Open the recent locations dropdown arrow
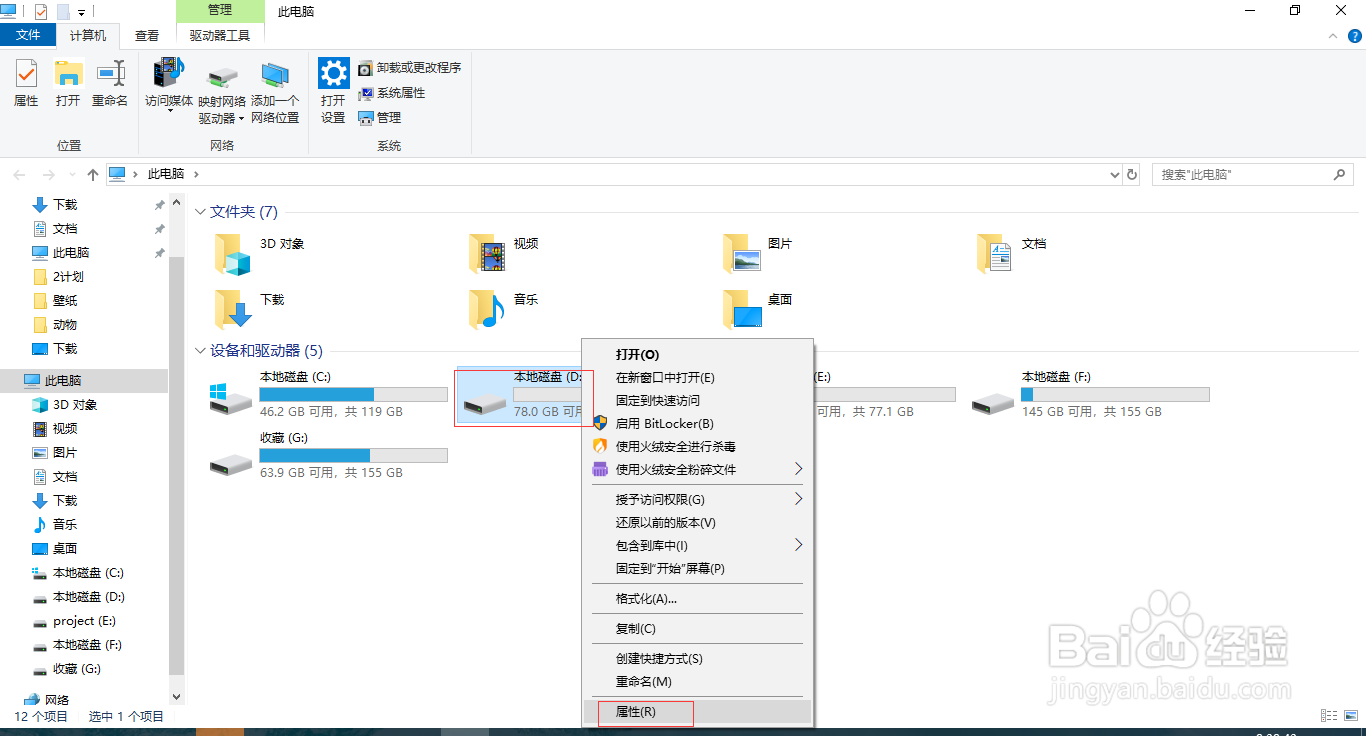This screenshot has width=1366, height=736. (71, 174)
